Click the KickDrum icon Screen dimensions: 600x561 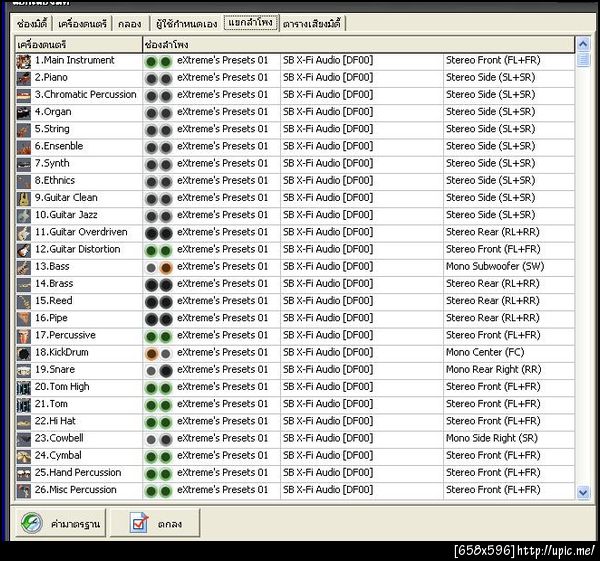coord(24,354)
